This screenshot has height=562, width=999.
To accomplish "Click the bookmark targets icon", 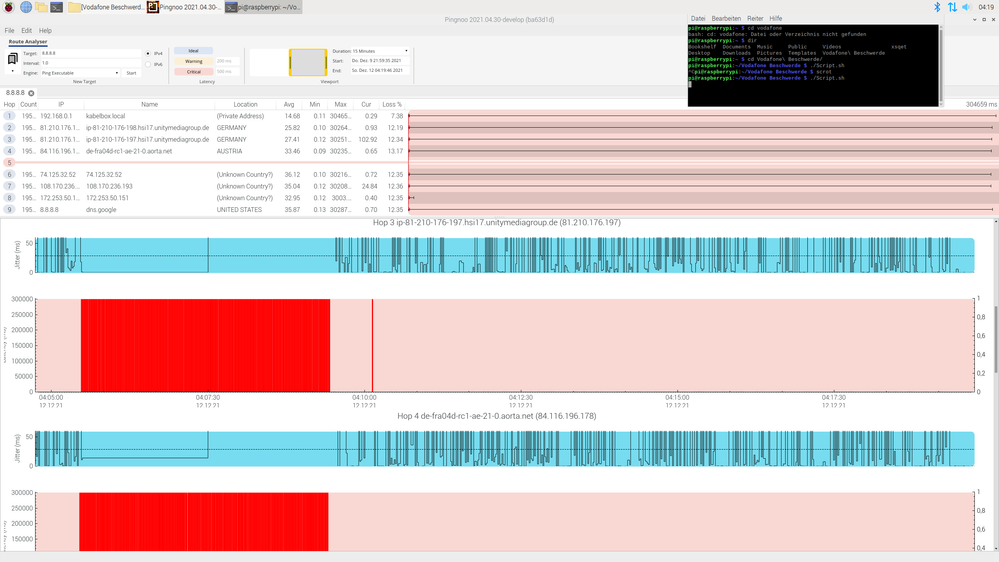I will (x=12, y=59).
